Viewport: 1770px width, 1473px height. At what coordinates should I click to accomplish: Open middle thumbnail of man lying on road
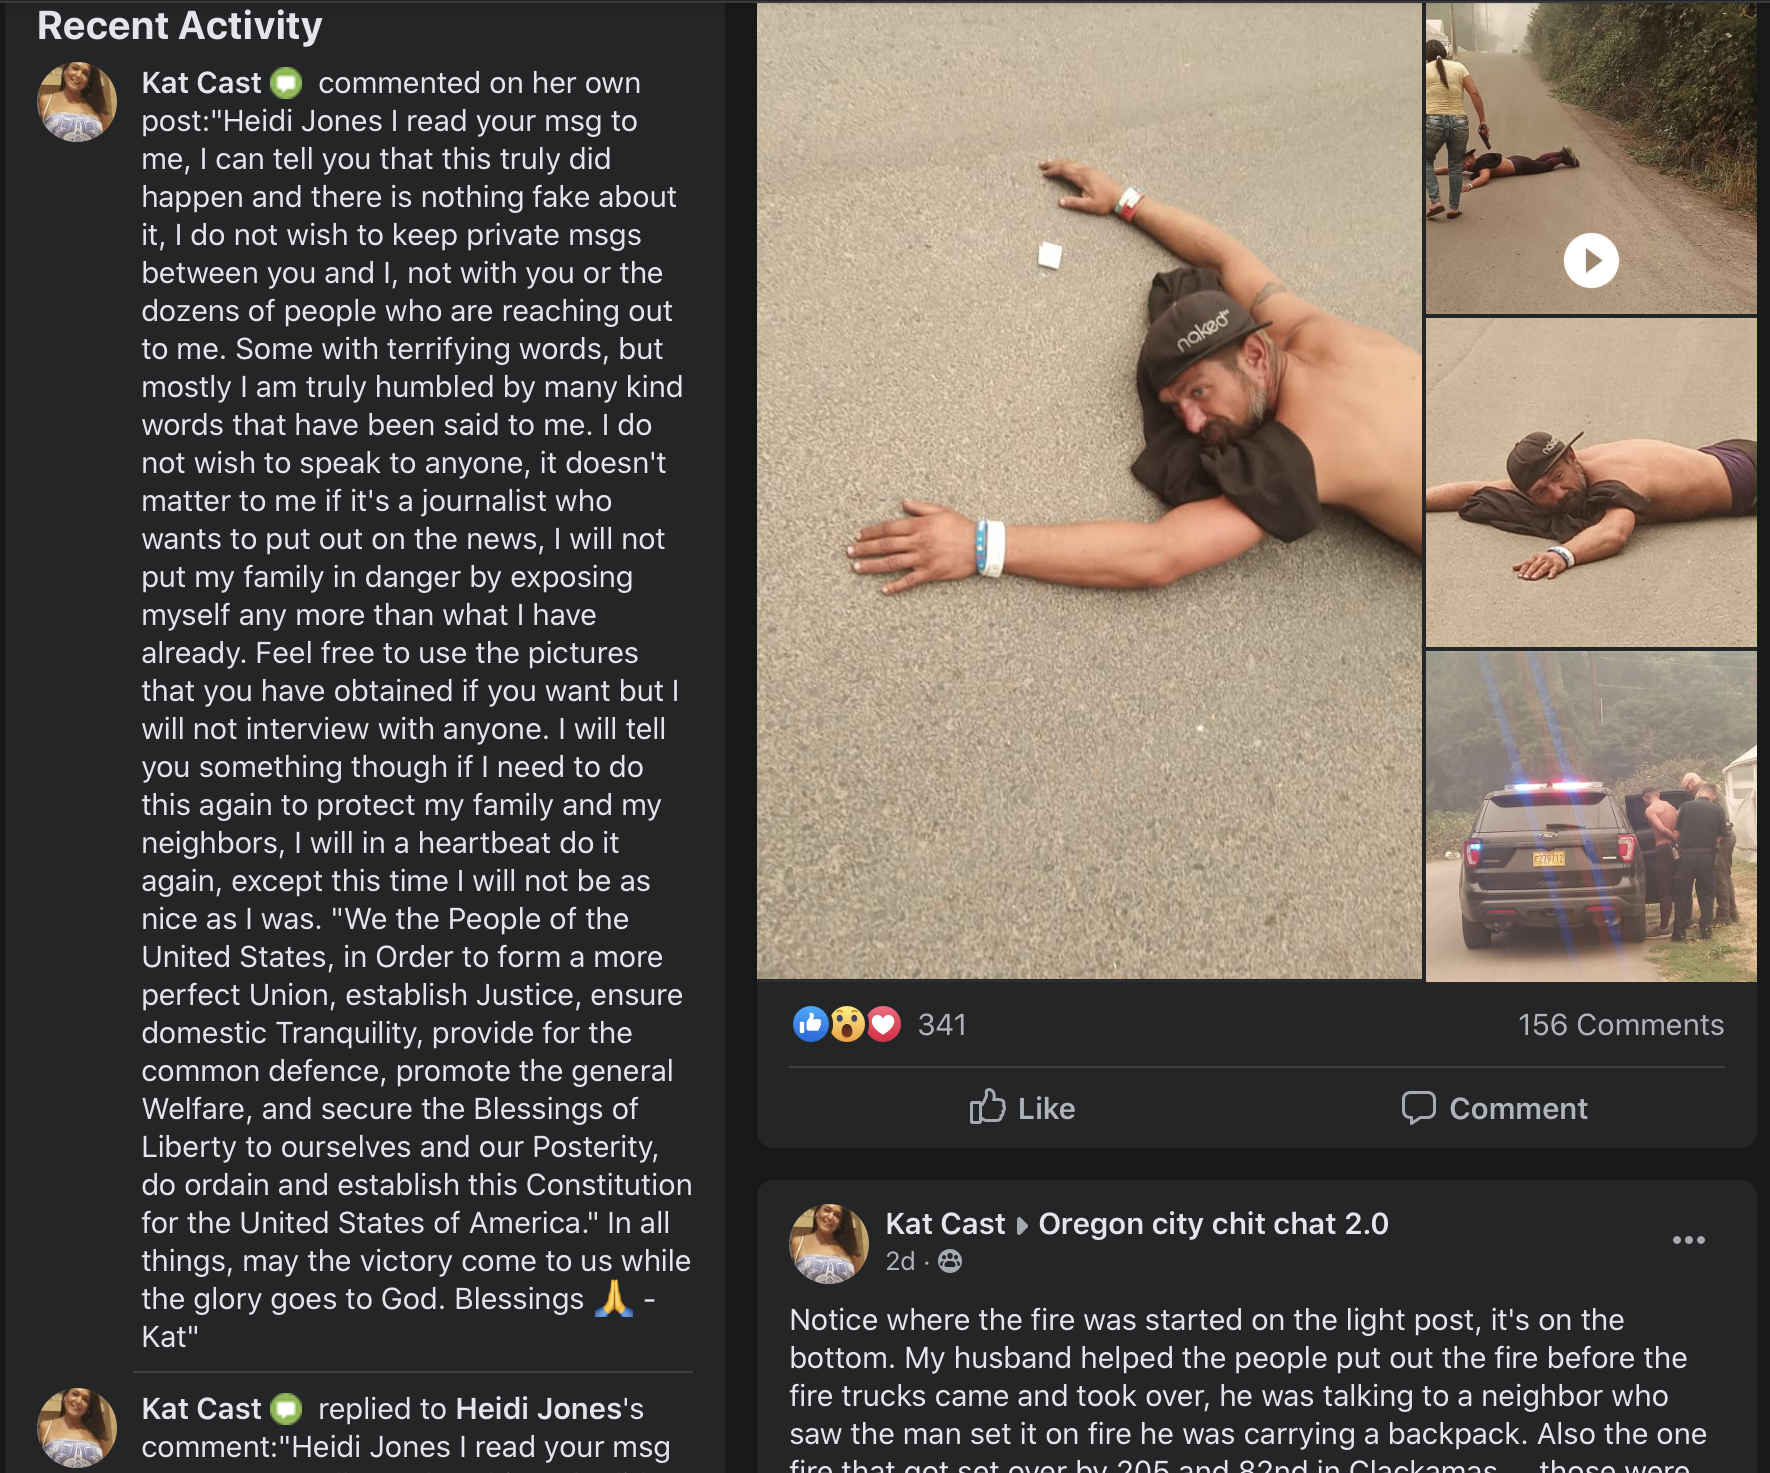coord(1590,483)
